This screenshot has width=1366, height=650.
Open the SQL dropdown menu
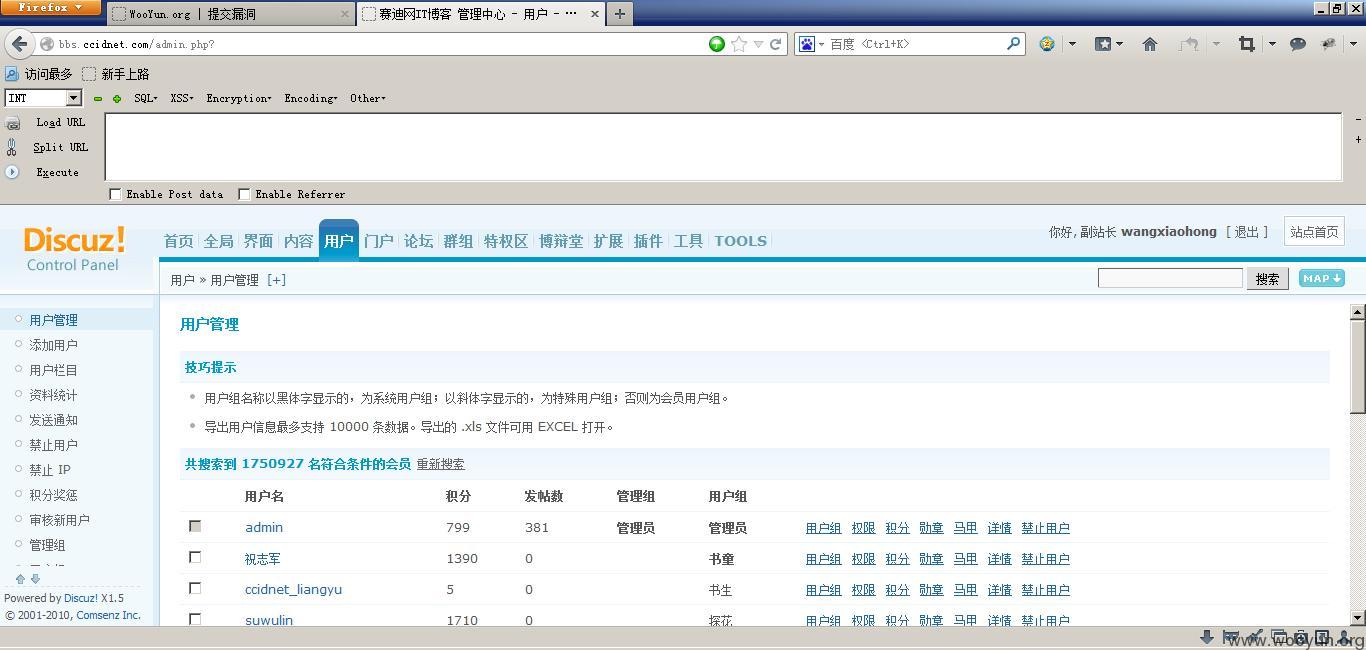[x=146, y=98]
